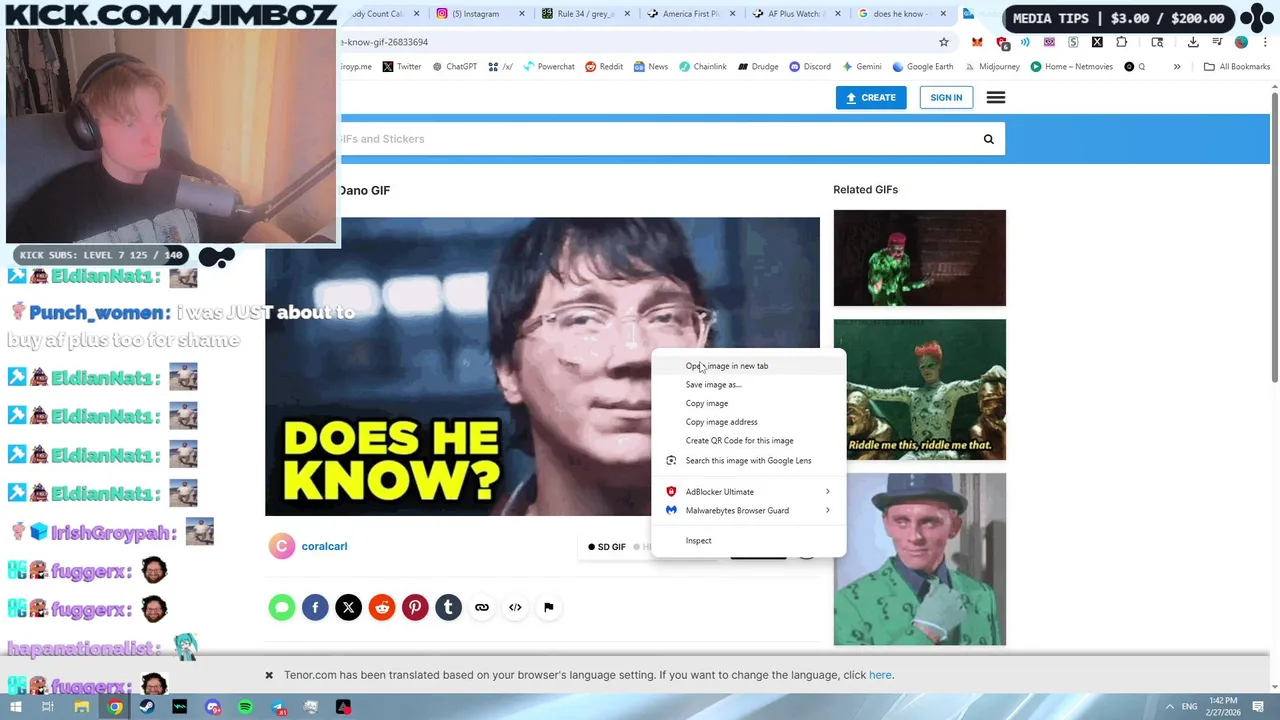This screenshot has height=720, width=1280.
Task: Dismiss the translation notice with X
Action: coord(269,675)
